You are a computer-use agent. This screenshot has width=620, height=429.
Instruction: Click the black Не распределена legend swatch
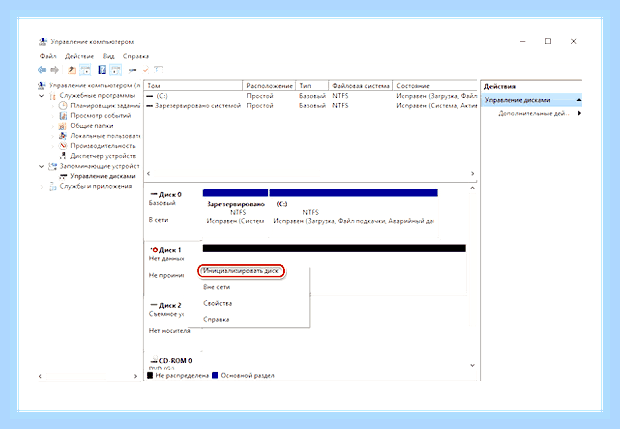(150, 375)
